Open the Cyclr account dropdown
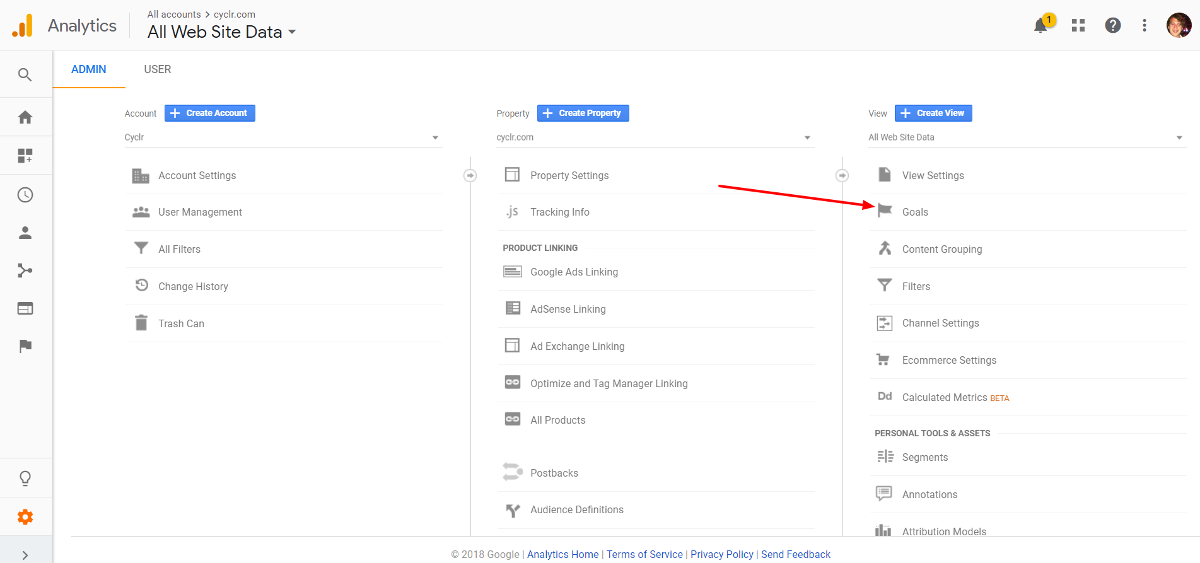Screen dimensions: 1200x563 283,138
